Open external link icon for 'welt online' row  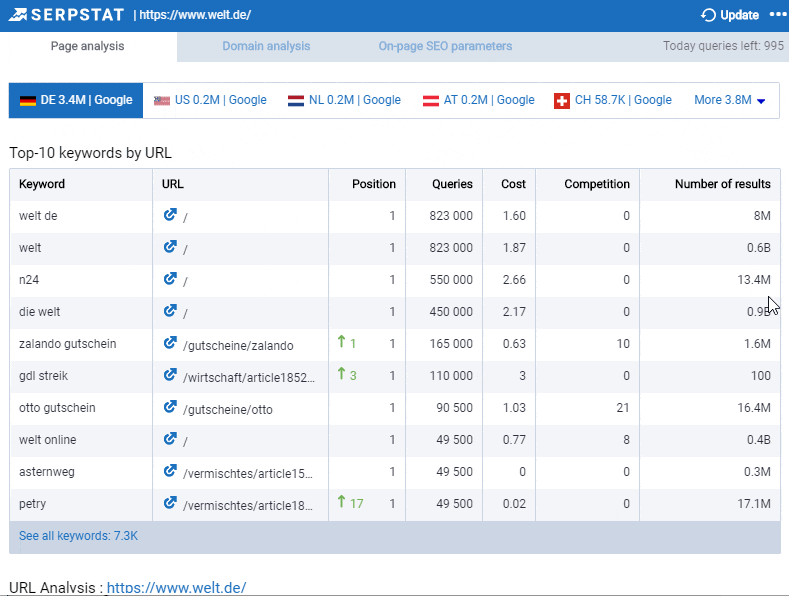coord(170,438)
